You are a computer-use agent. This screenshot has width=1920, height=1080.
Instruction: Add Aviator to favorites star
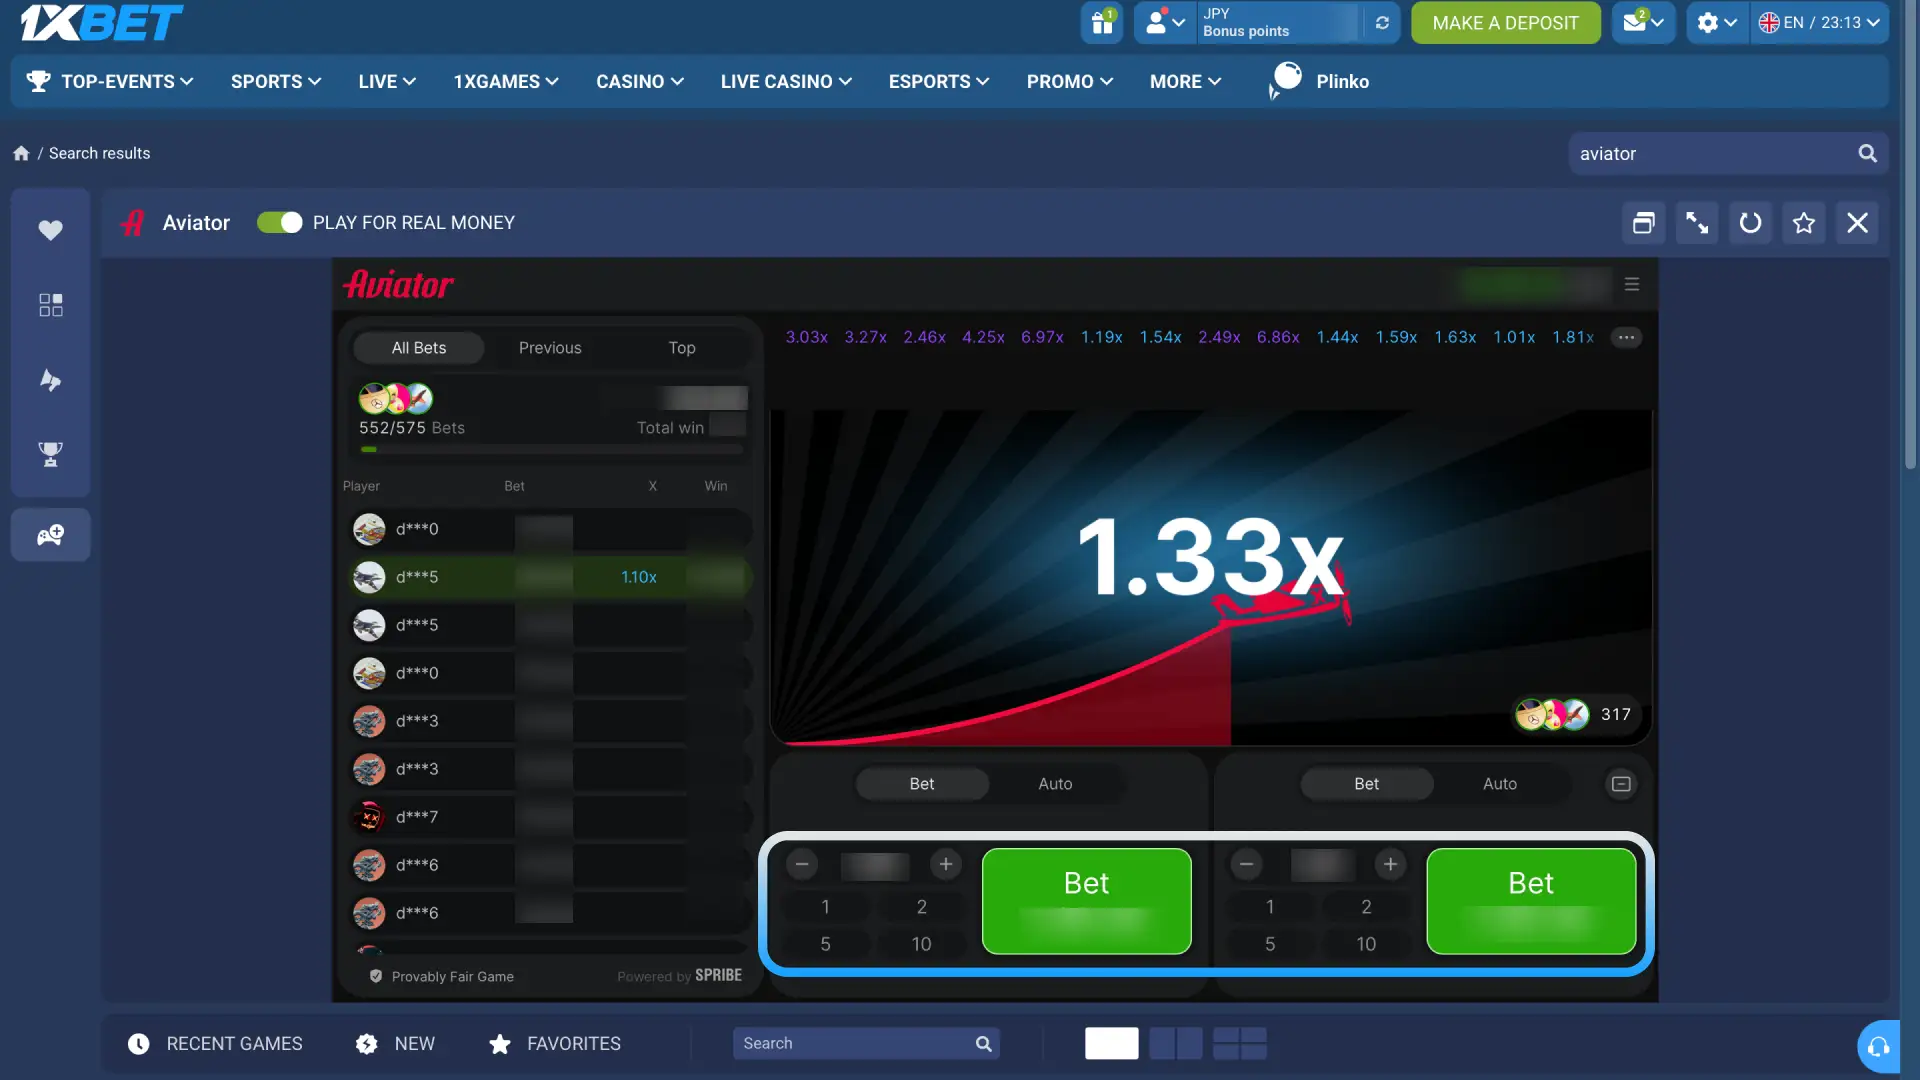tap(1804, 223)
